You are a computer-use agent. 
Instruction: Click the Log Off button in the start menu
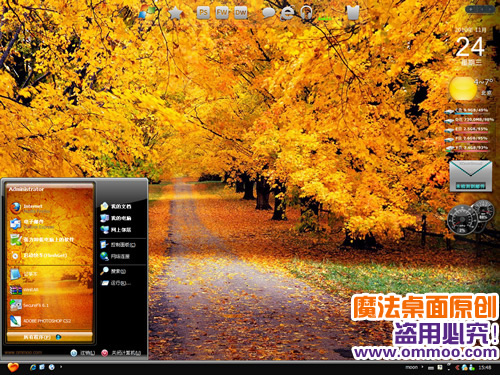[83, 353]
